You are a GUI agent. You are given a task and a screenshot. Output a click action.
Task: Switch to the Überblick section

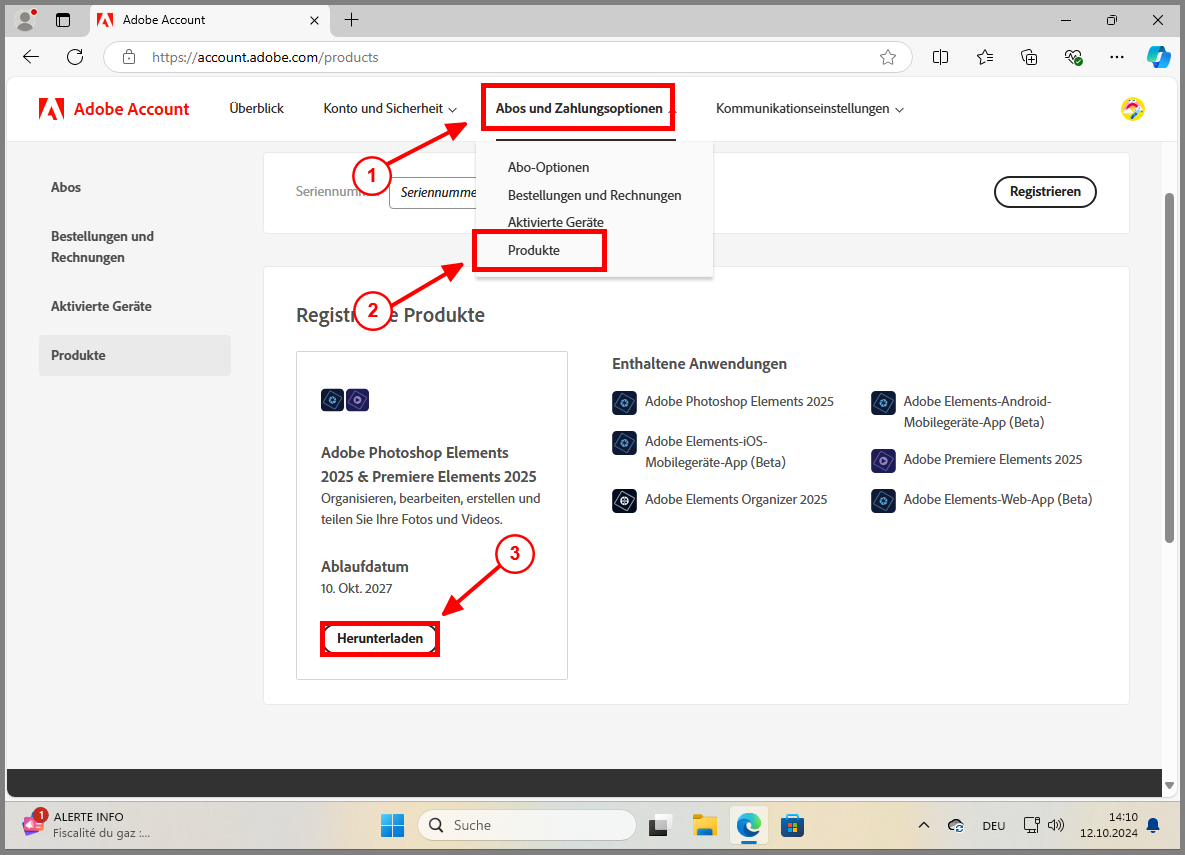[256, 108]
